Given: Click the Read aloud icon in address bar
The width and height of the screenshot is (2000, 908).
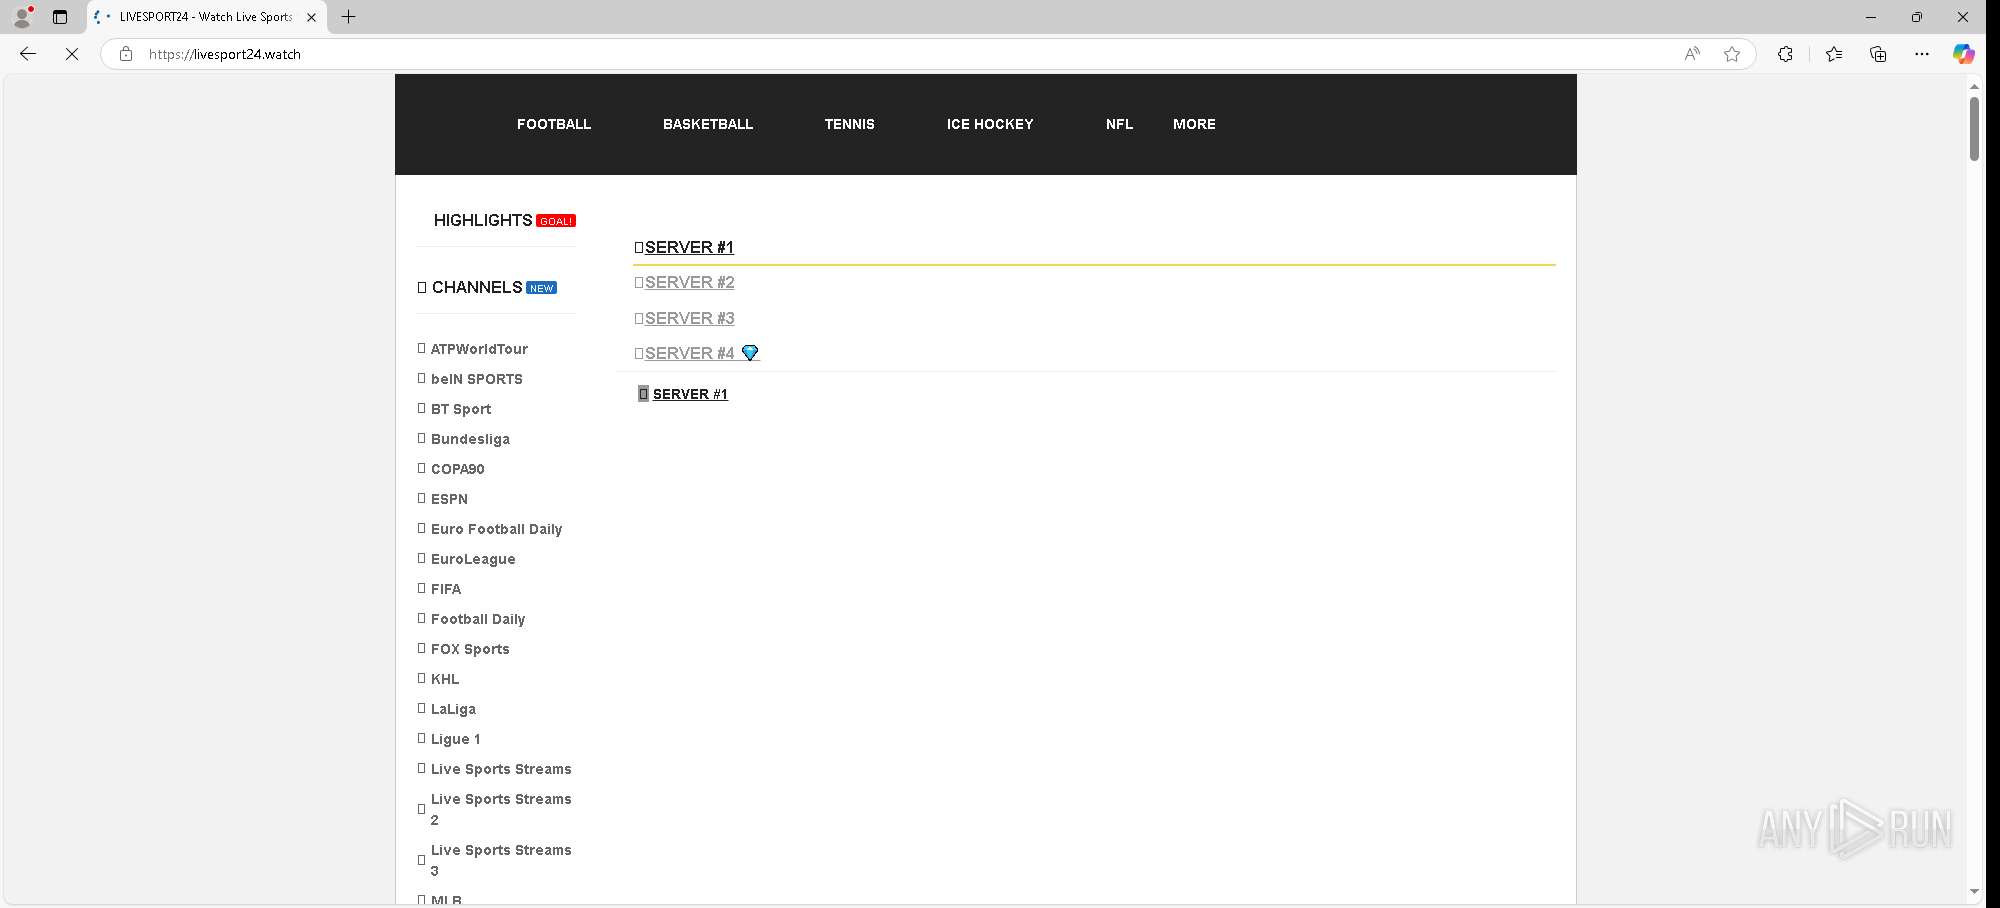Looking at the screenshot, I should coord(1691,54).
